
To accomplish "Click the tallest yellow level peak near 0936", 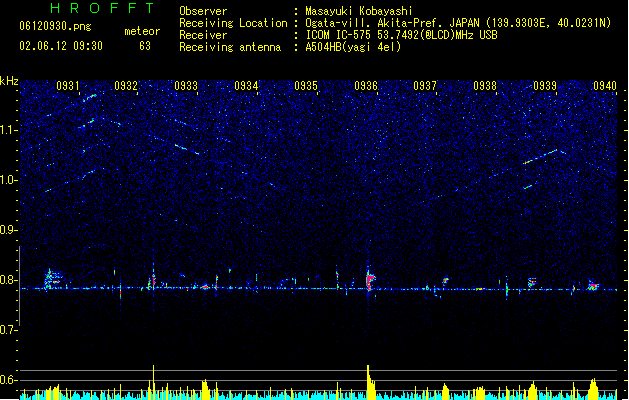I will click(x=369, y=381).
